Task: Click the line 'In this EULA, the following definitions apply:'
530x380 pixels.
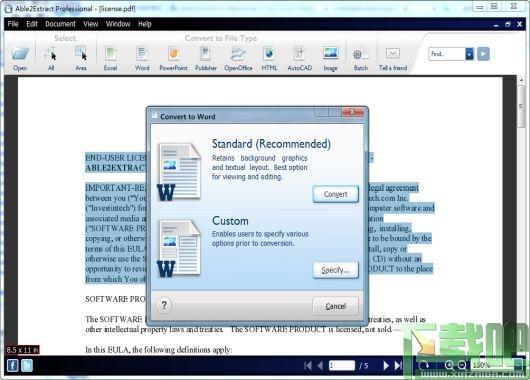Action: tap(159, 350)
